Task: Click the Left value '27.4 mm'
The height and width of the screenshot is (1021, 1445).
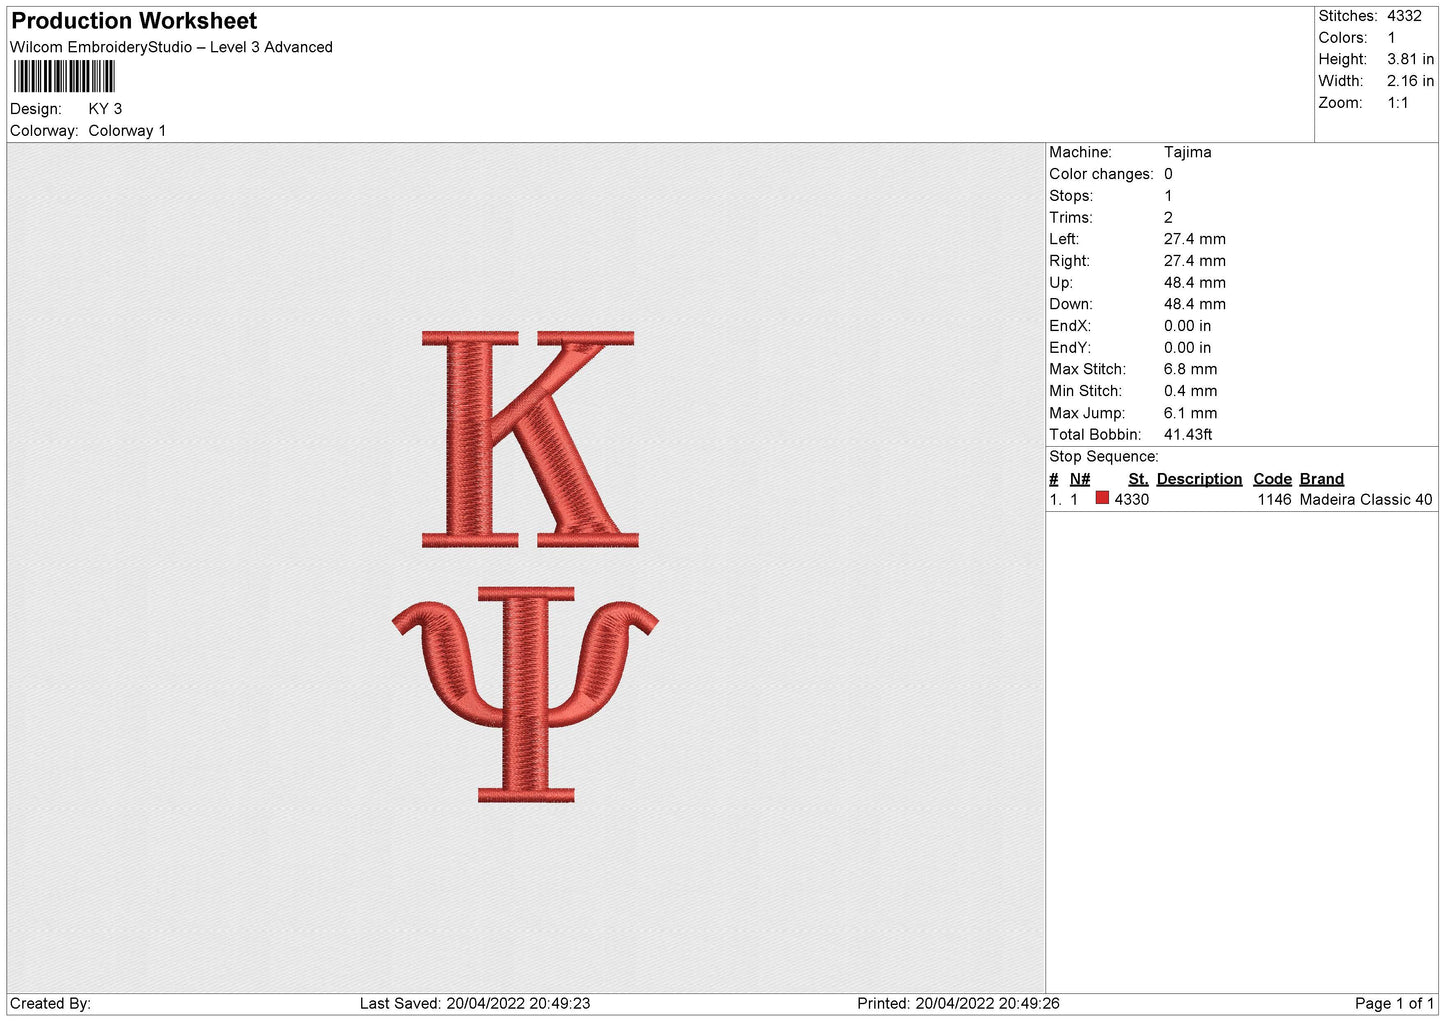Action: click(x=1194, y=239)
